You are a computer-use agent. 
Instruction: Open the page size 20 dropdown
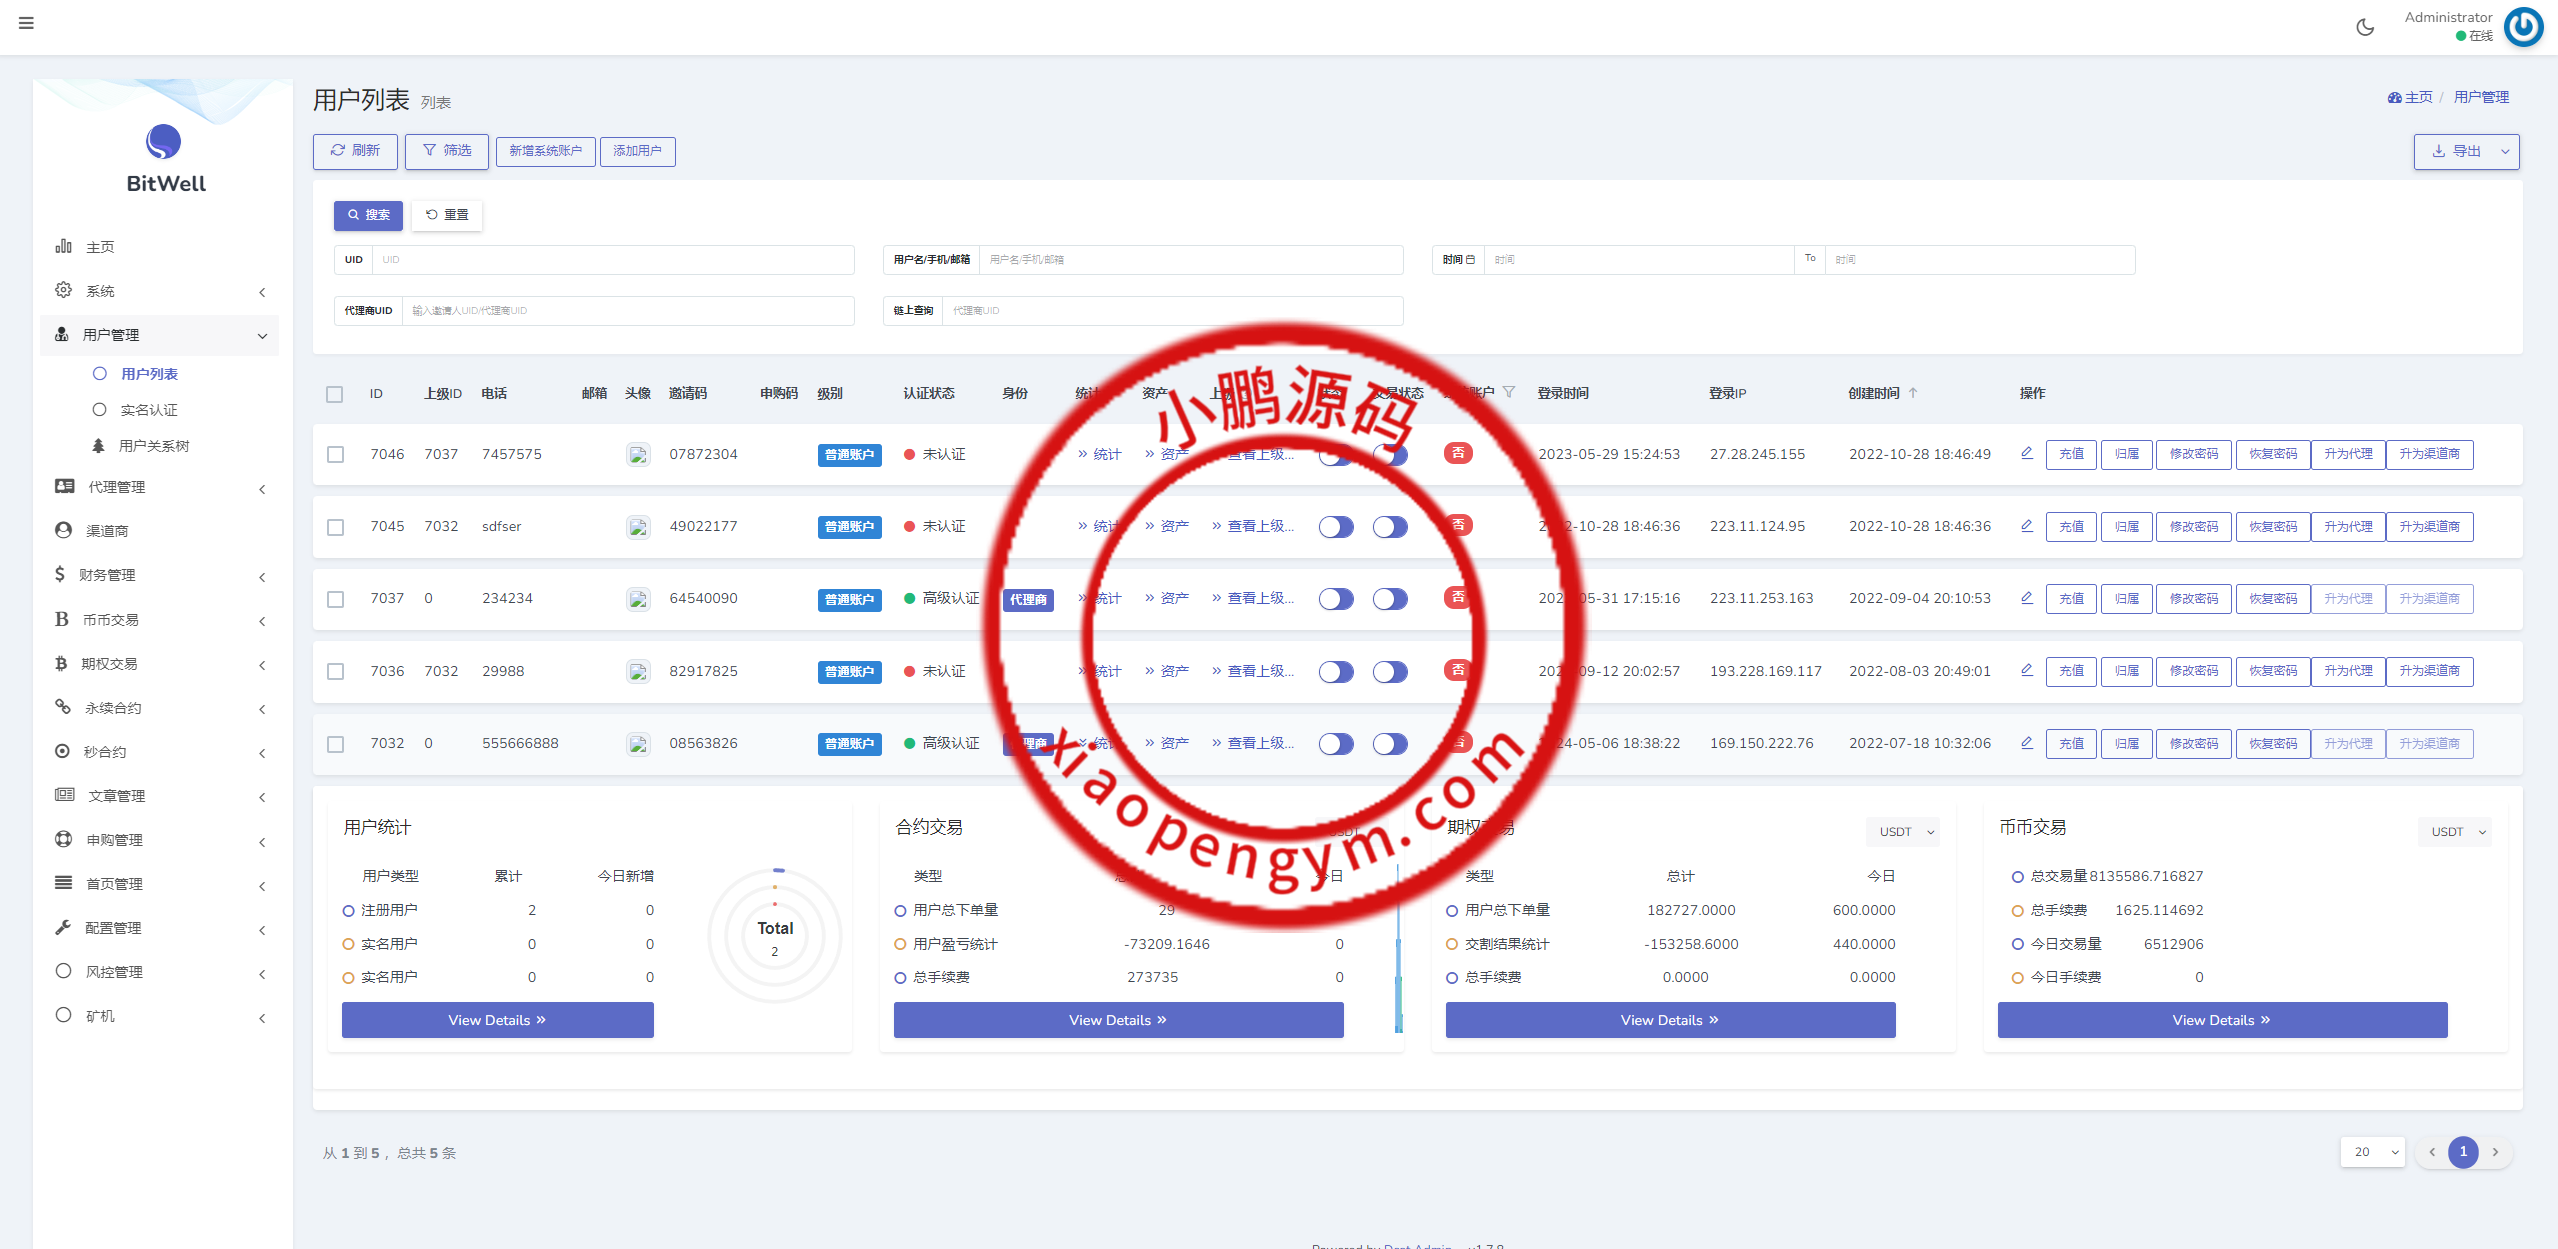(2372, 1152)
